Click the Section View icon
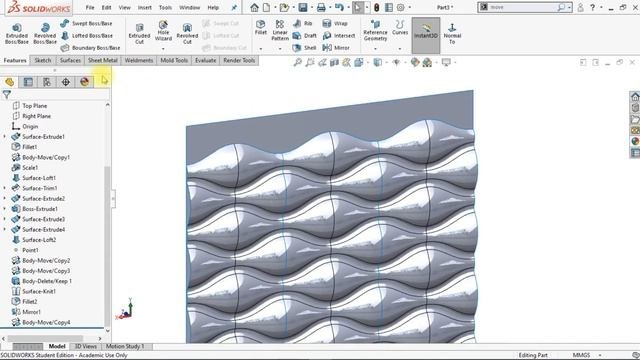The width and height of the screenshot is (640, 360). pyautogui.click(x=334, y=62)
